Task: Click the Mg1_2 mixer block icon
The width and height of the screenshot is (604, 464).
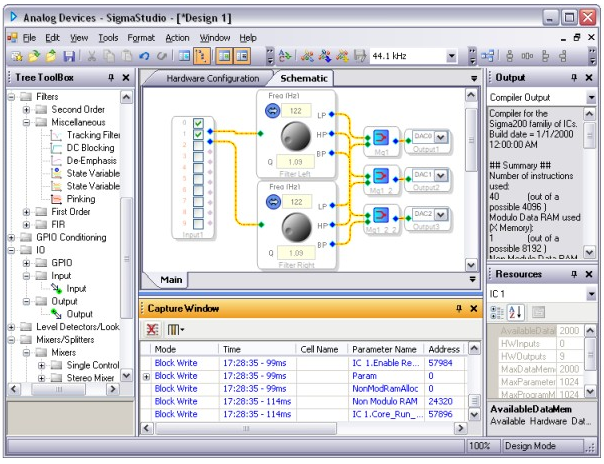Action: pyautogui.click(x=381, y=176)
